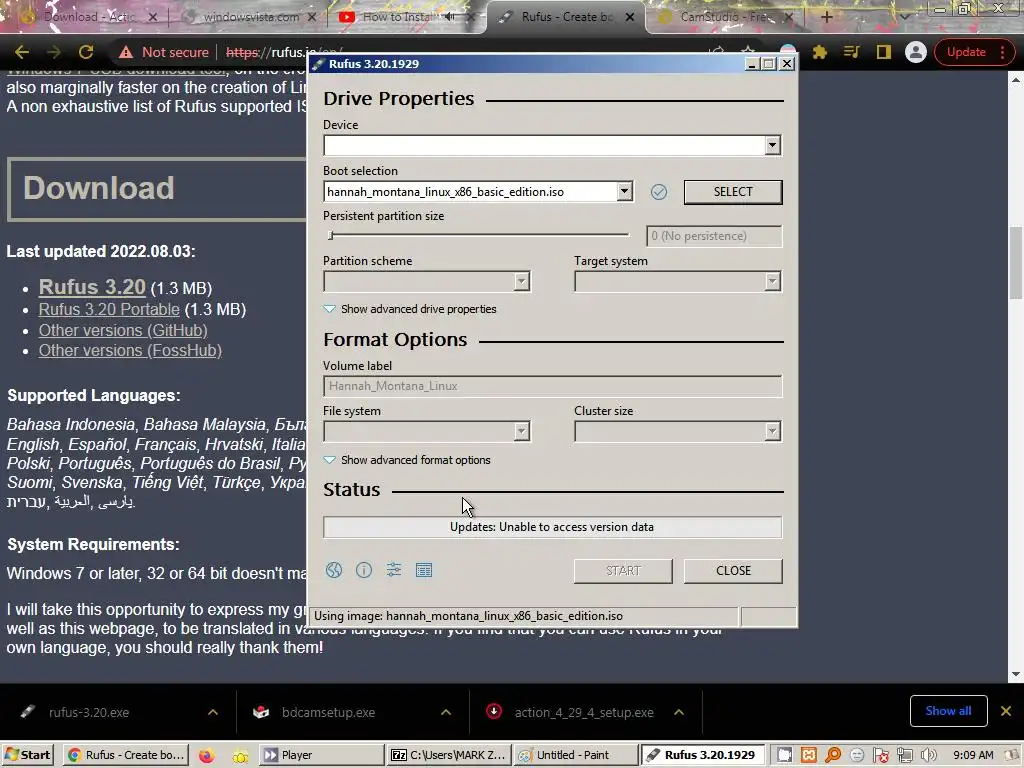The height and width of the screenshot is (768, 1024).
Task: Click the persistence size value field
Action: (x=714, y=236)
